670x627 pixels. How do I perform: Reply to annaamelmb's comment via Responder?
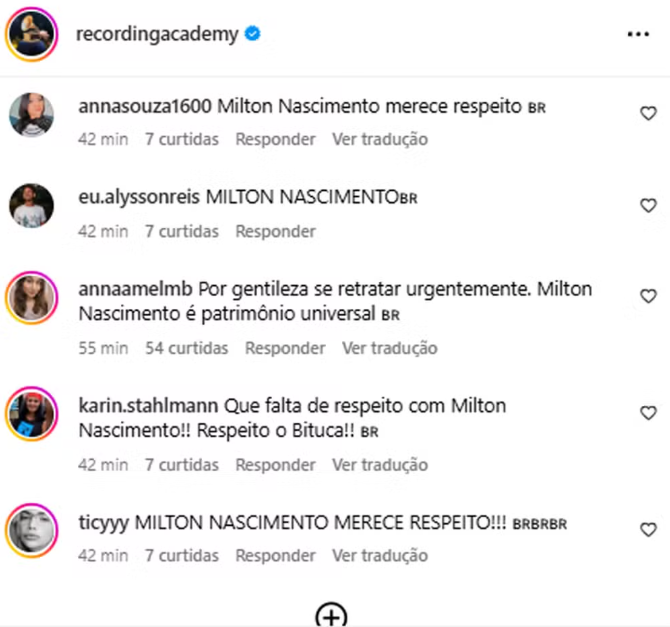[x=285, y=348]
